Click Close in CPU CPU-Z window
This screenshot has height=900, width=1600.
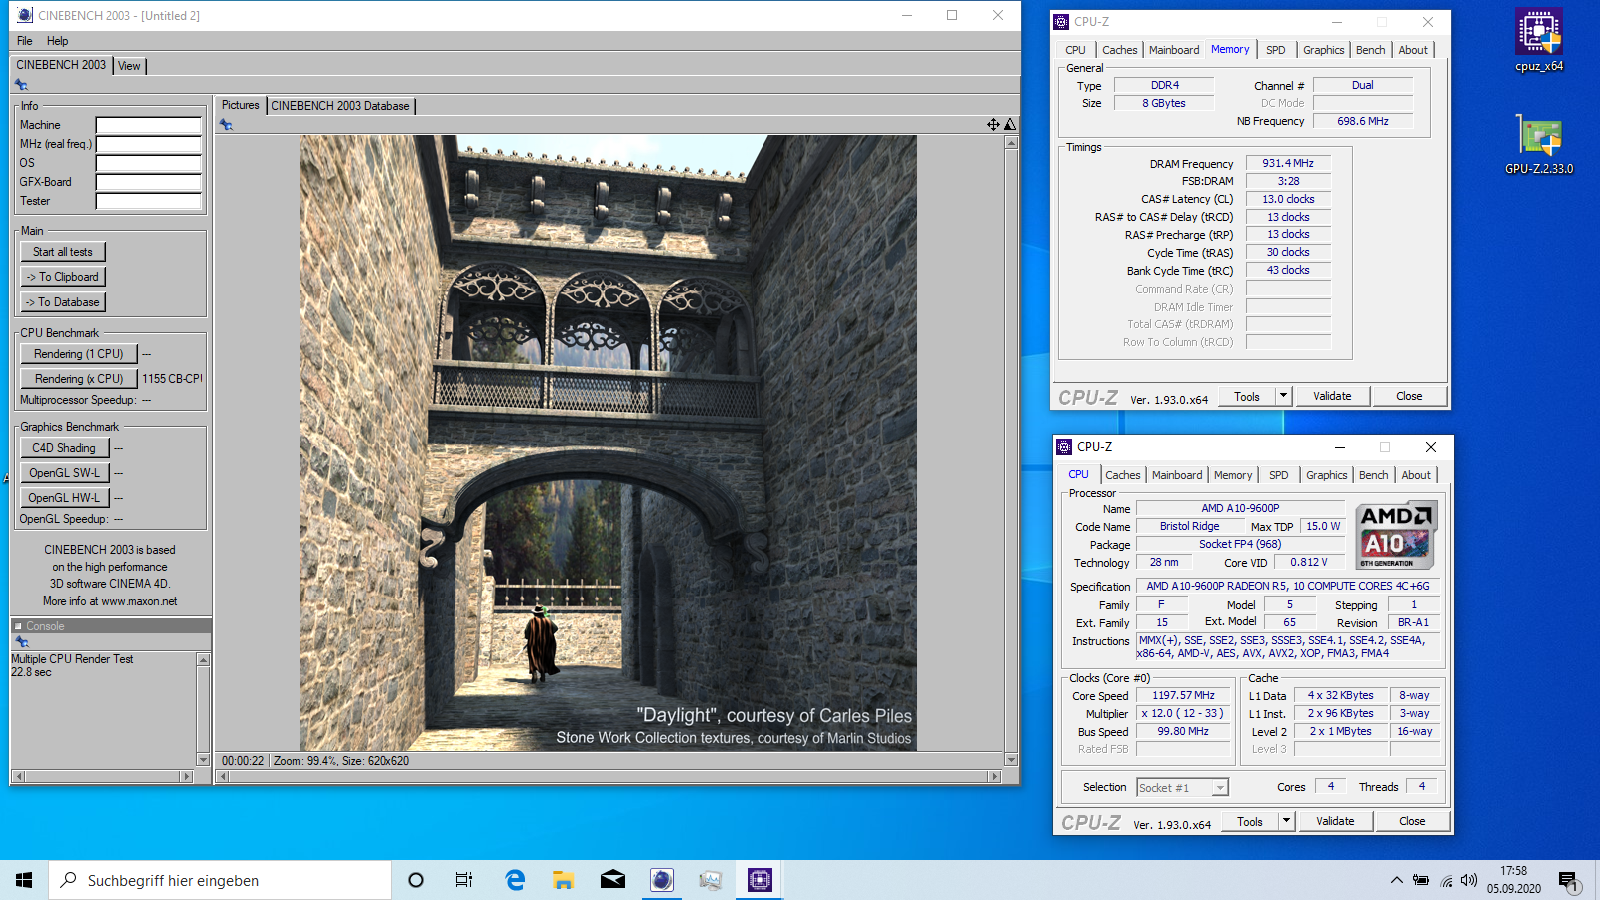click(x=1412, y=821)
